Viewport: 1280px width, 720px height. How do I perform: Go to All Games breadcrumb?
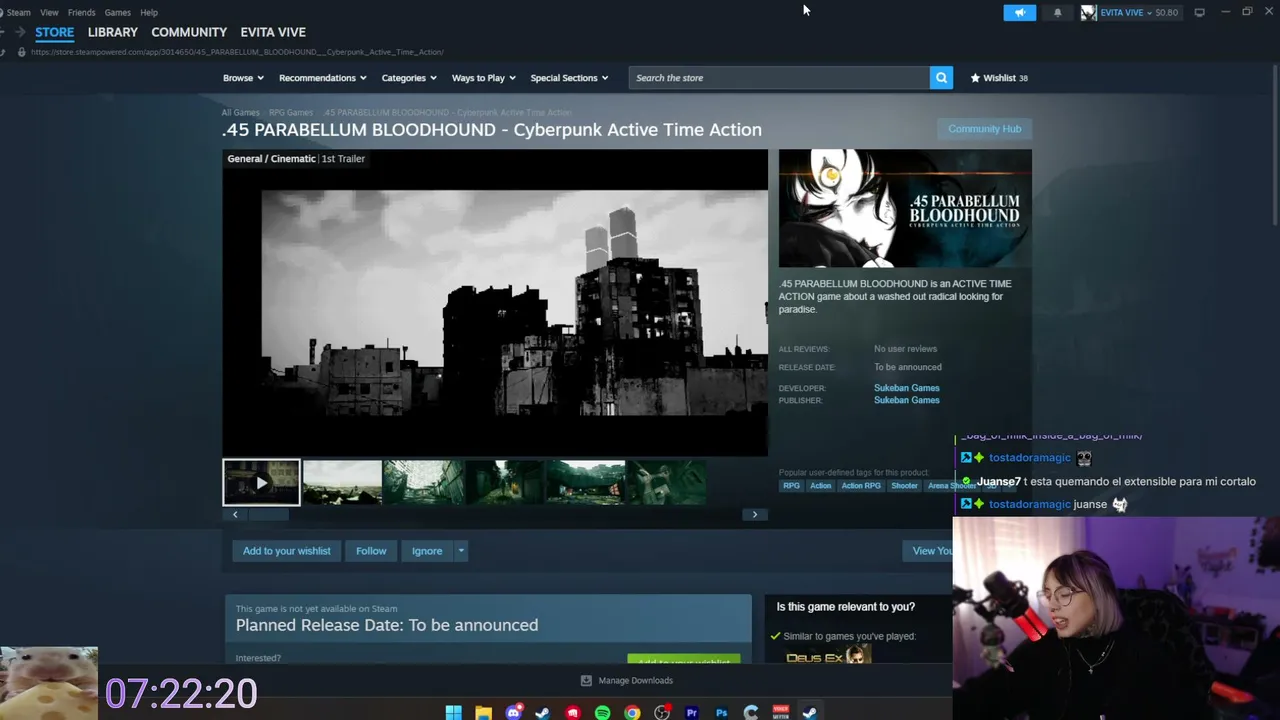240,113
